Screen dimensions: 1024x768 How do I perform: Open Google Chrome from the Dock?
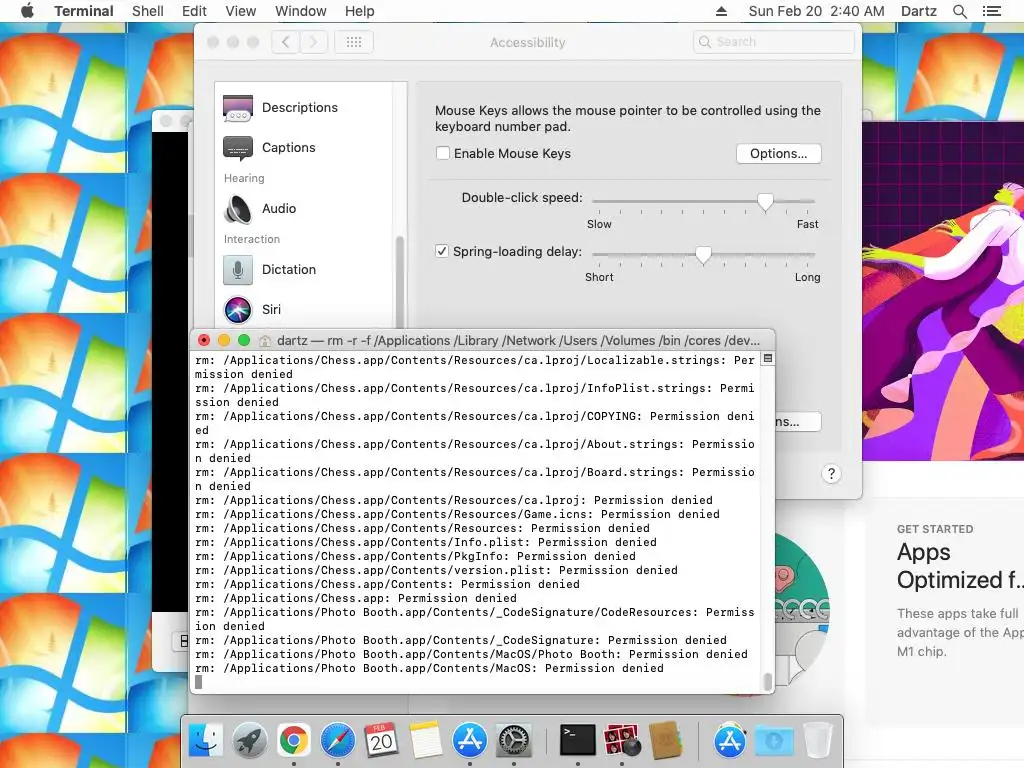point(293,741)
